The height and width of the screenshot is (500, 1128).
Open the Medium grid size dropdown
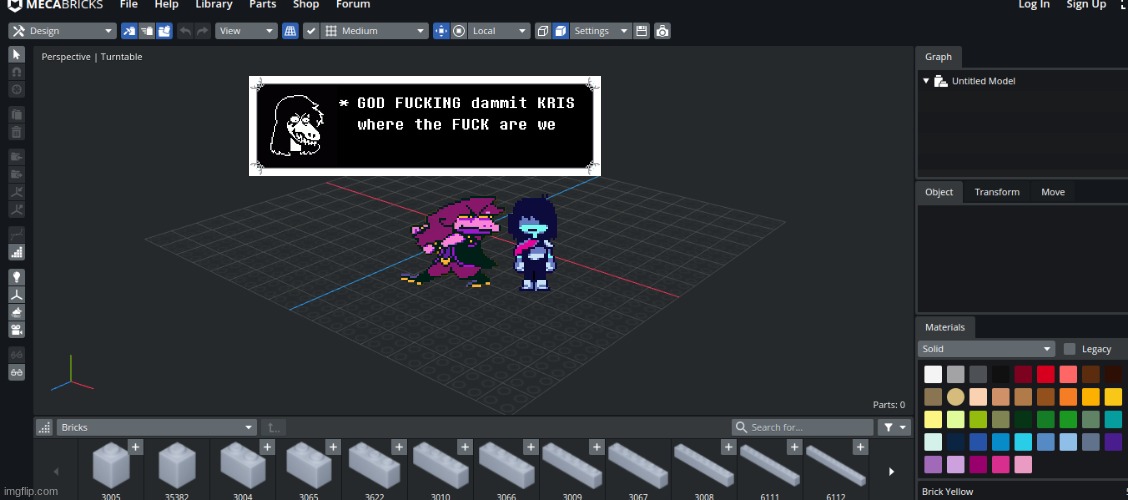pos(375,31)
